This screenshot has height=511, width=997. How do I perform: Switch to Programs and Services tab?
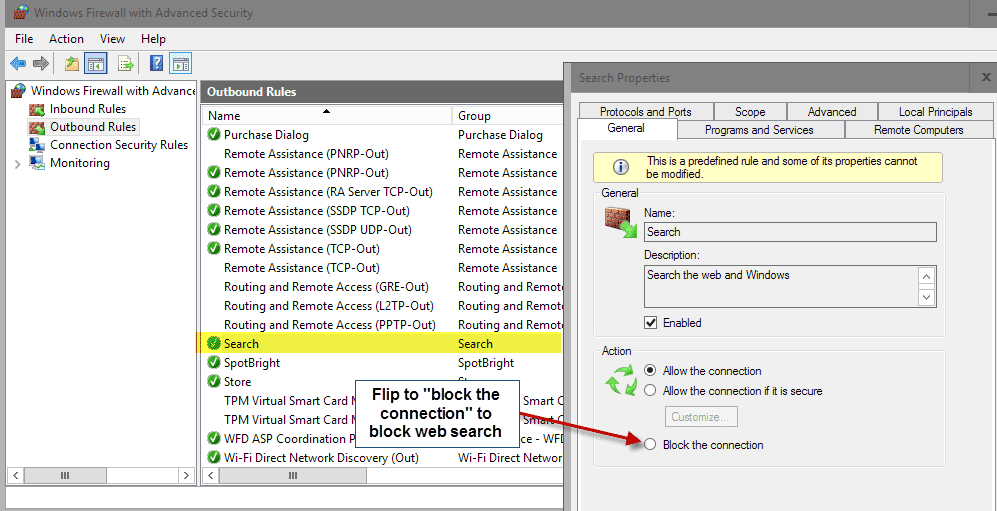[x=759, y=130]
